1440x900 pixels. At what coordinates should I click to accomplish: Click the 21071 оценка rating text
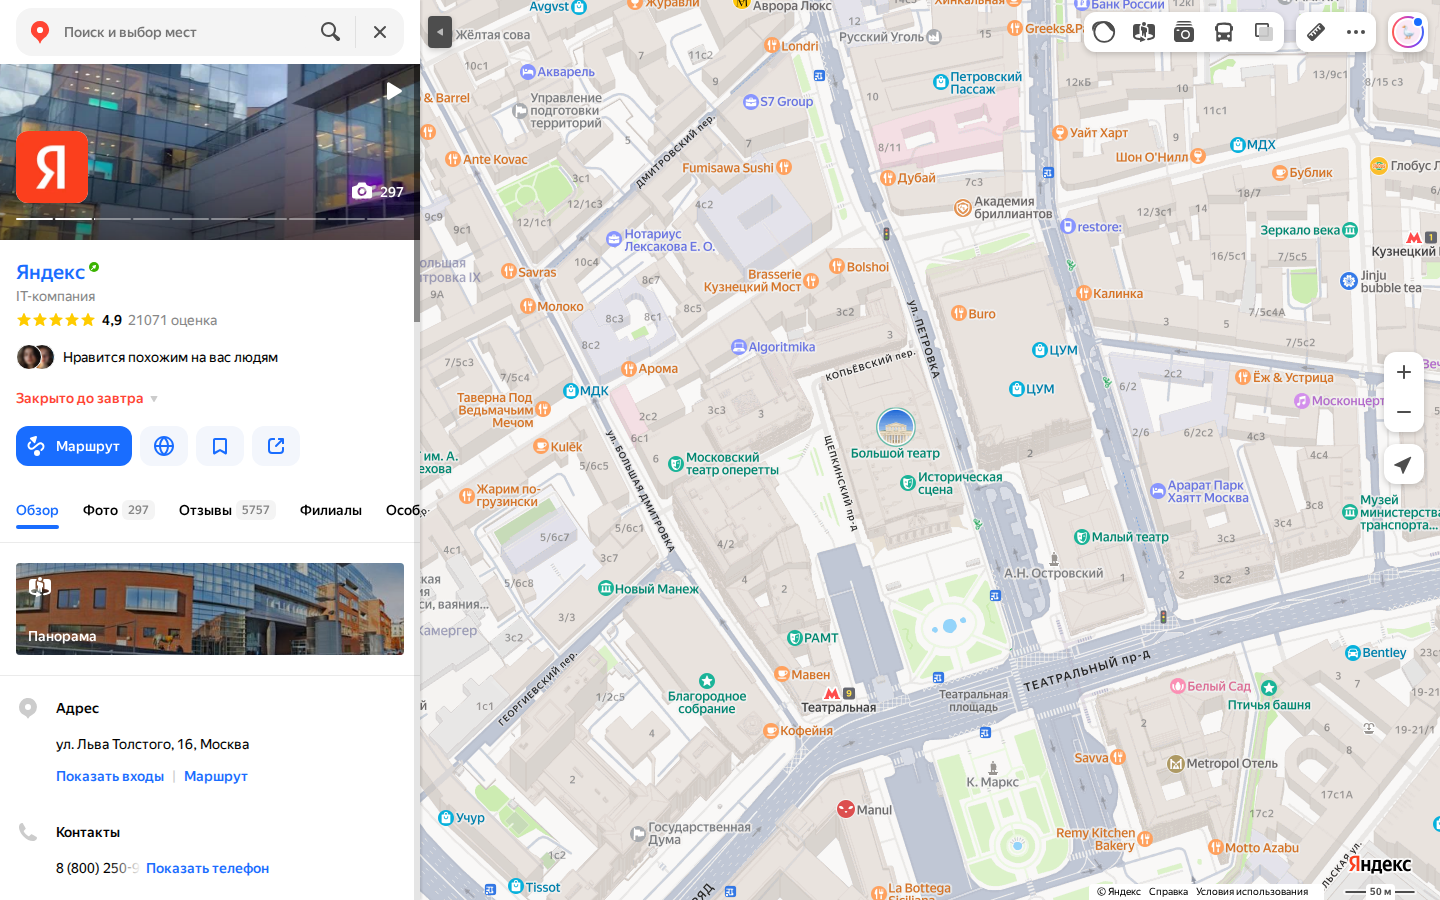(x=172, y=320)
